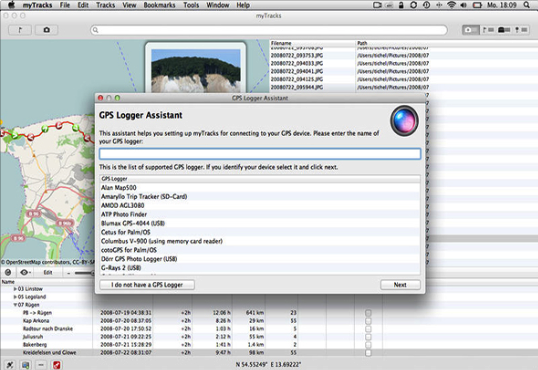
Task: Click the display icon in menu bar
Action: pyautogui.click(x=377, y=5)
